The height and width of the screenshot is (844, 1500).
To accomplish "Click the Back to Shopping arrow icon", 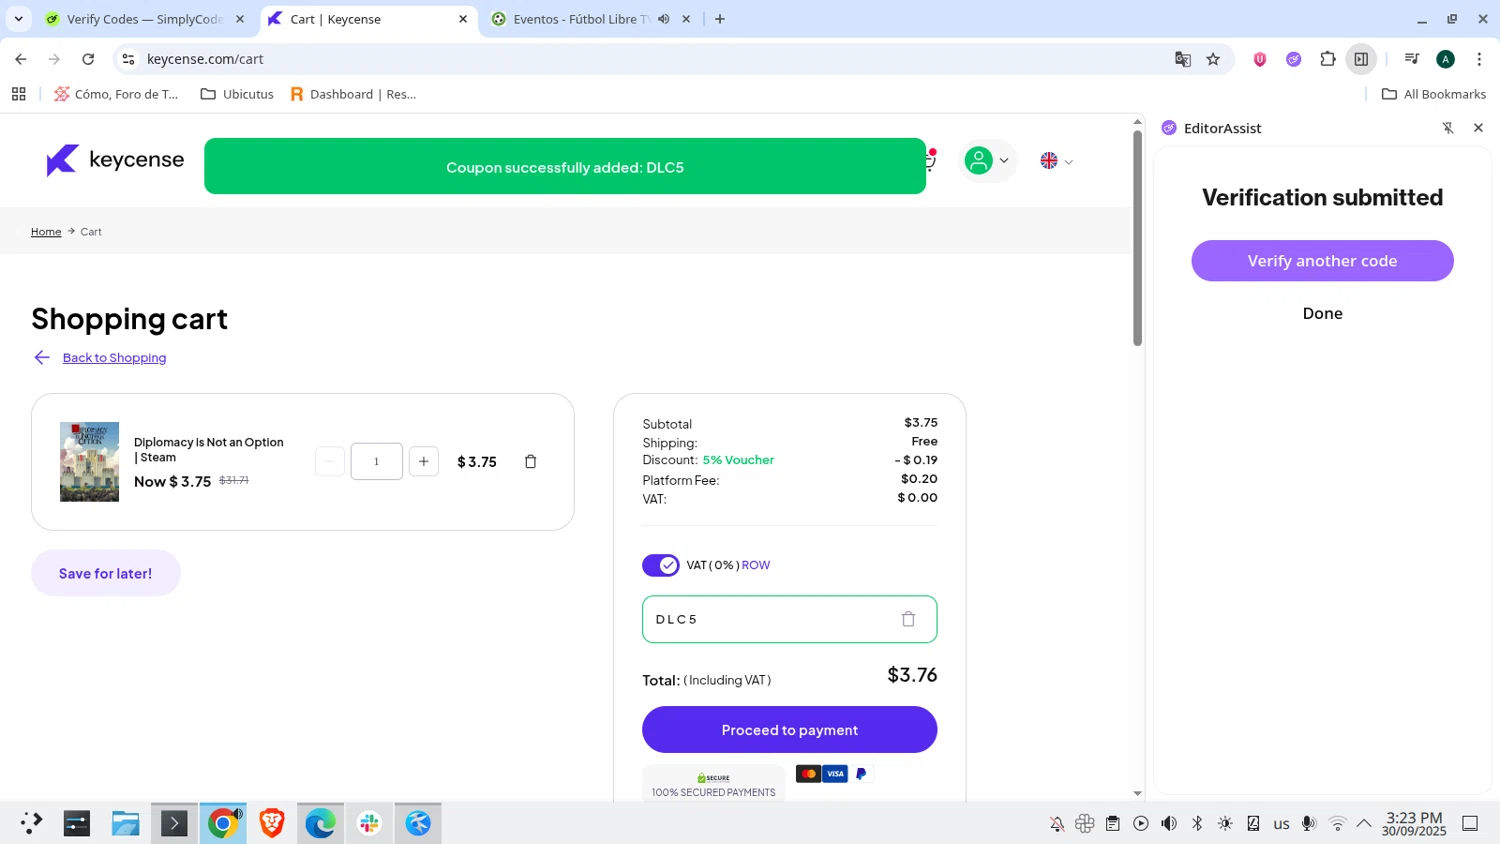I will (x=41, y=358).
